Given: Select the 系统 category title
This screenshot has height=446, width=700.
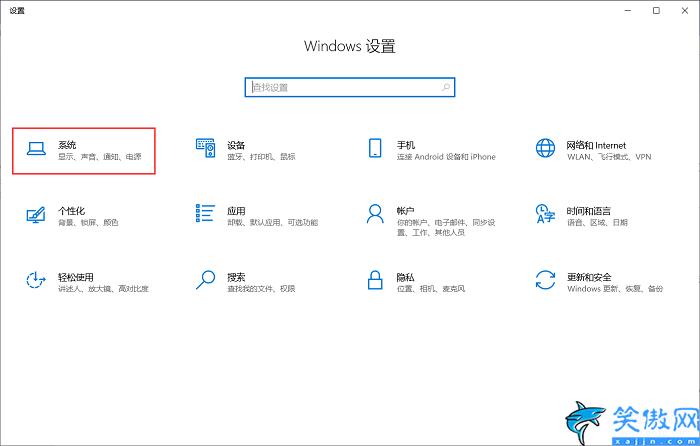Looking at the screenshot, I should (x=67, y=145).
